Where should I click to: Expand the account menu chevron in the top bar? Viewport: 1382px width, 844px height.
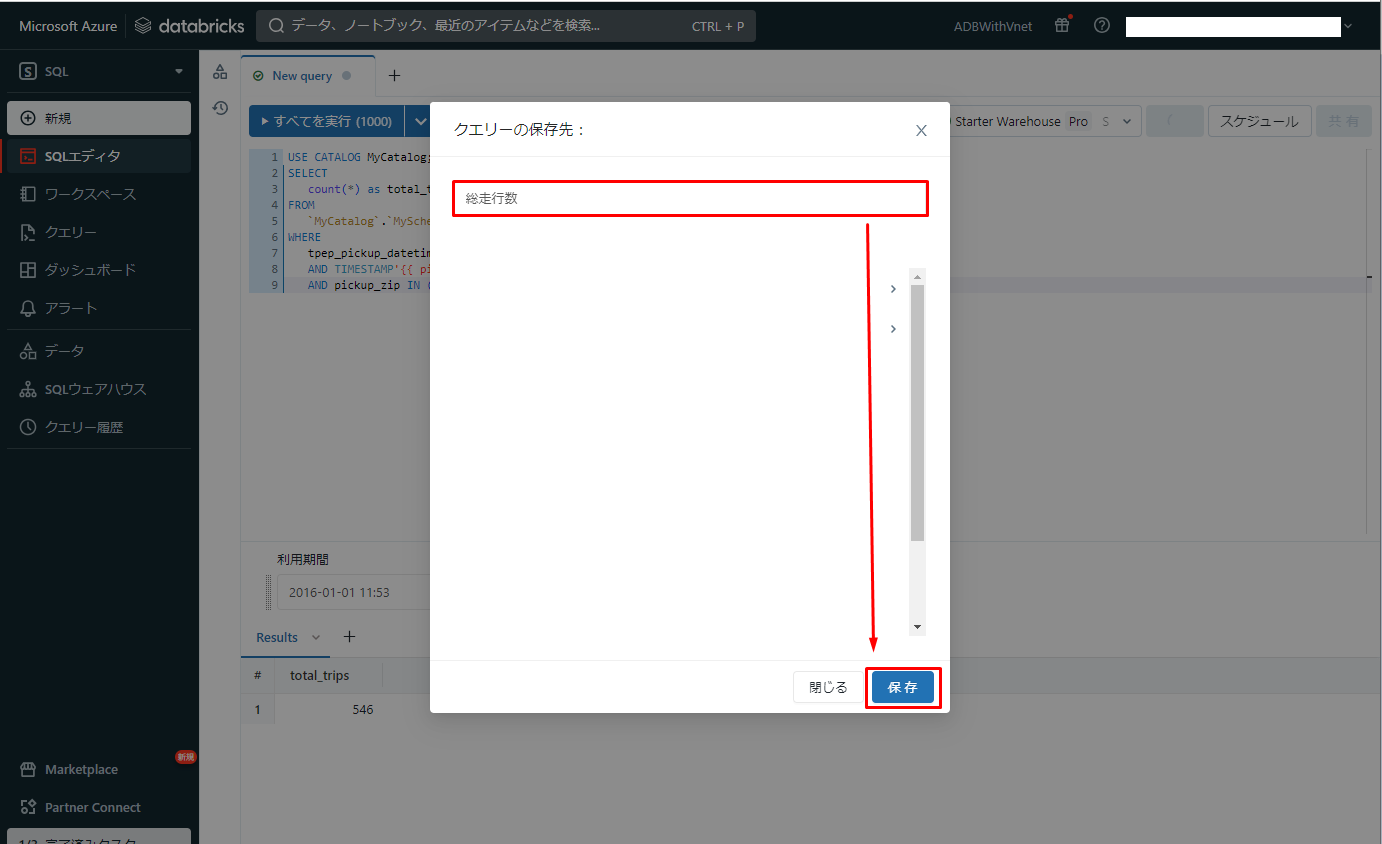coord(1348,26)
